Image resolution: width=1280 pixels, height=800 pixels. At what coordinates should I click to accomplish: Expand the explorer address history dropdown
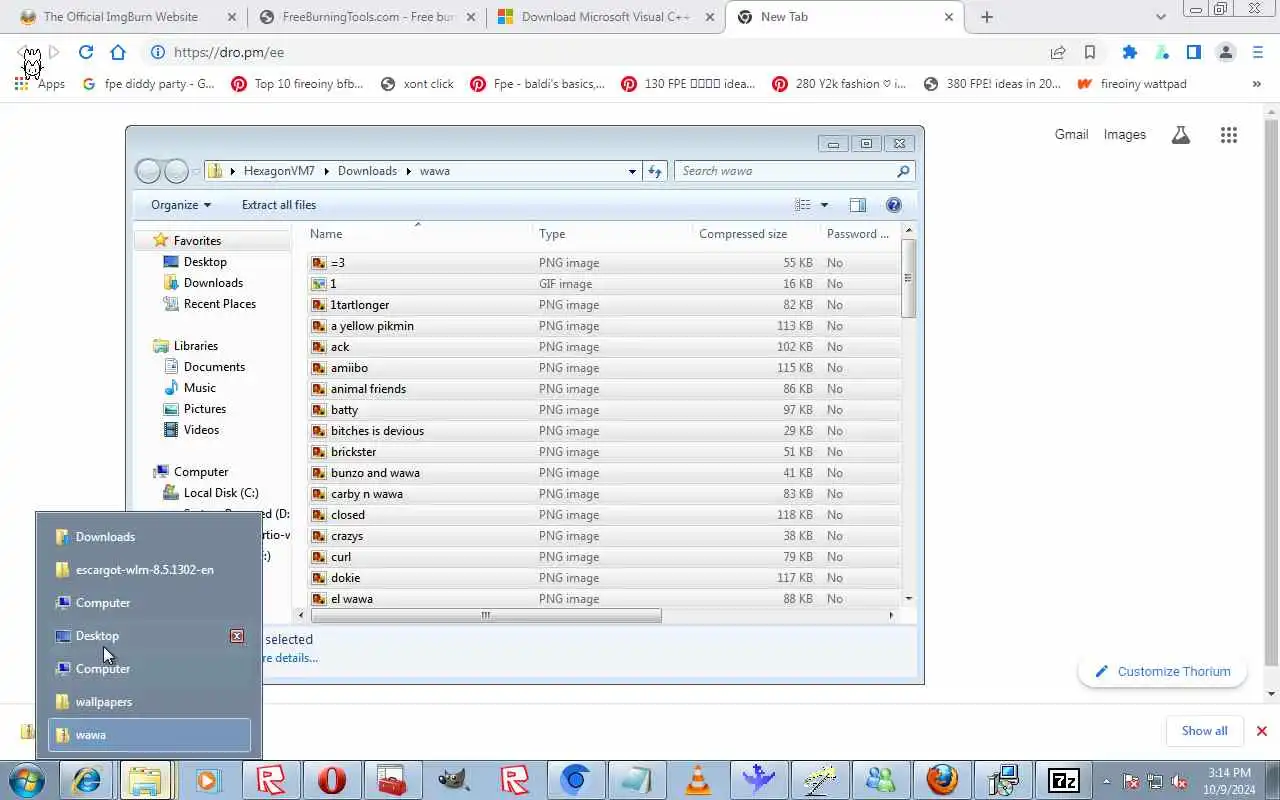[x=632, y=171]
